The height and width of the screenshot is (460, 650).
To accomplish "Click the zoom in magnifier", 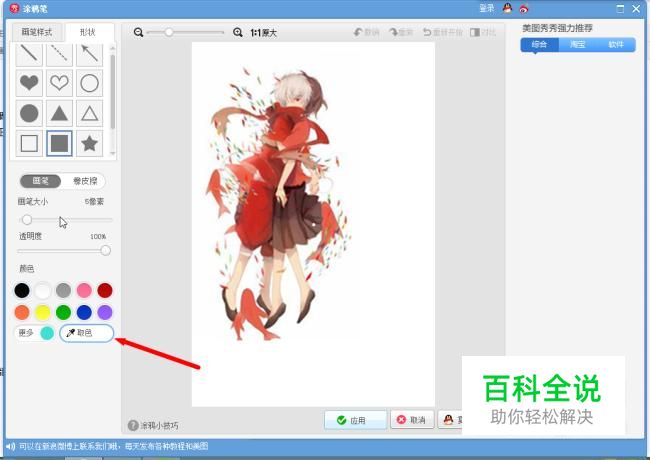I will [238, 32].
